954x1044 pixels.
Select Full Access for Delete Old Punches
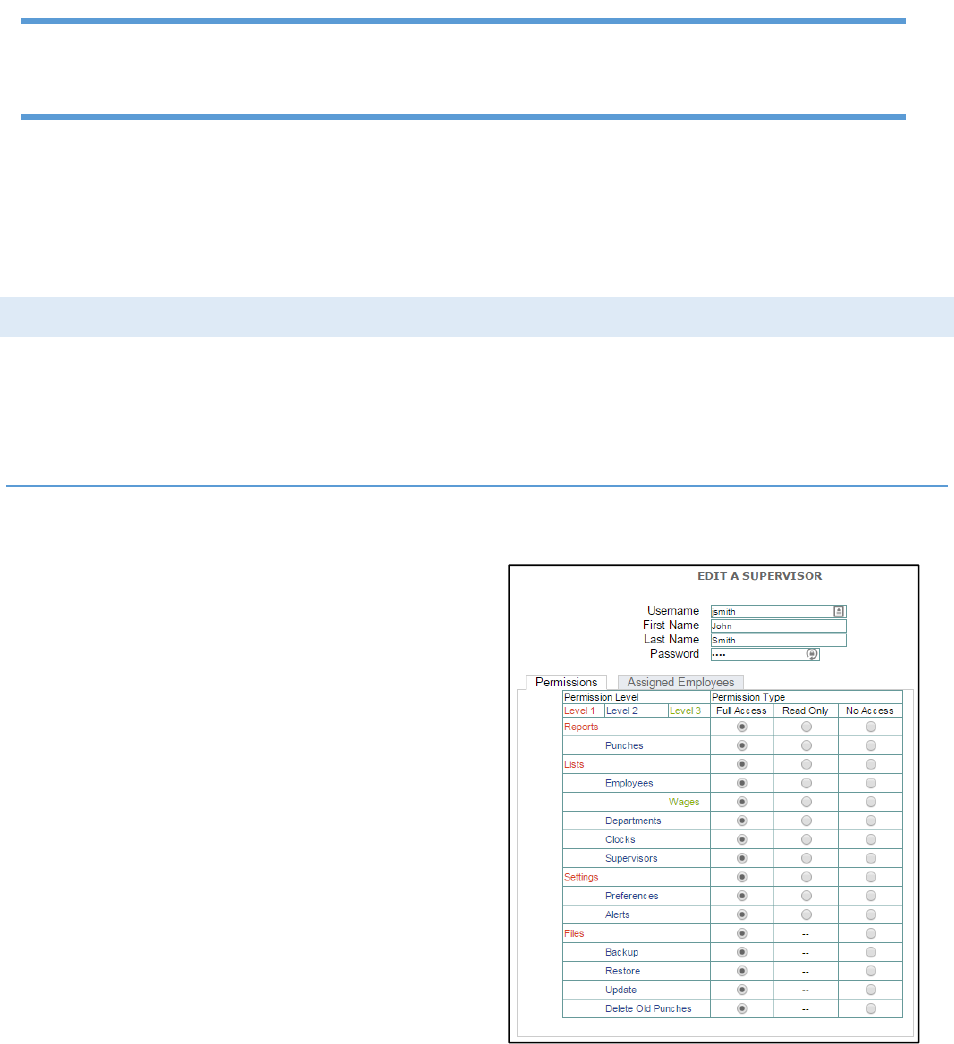coord(742,1009)
